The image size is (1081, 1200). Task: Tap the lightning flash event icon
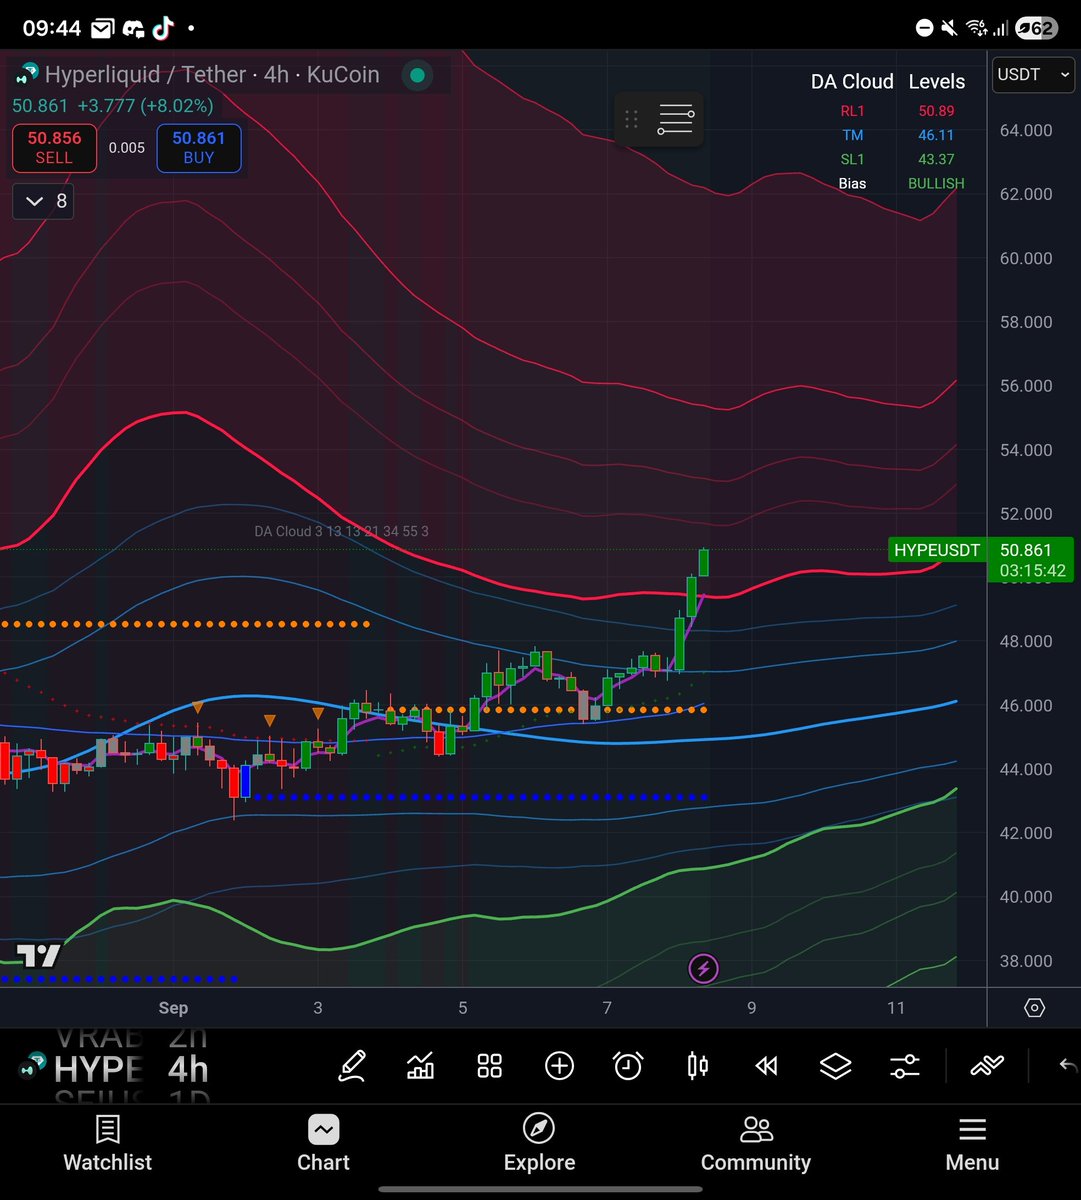click(x=703, y=968)
